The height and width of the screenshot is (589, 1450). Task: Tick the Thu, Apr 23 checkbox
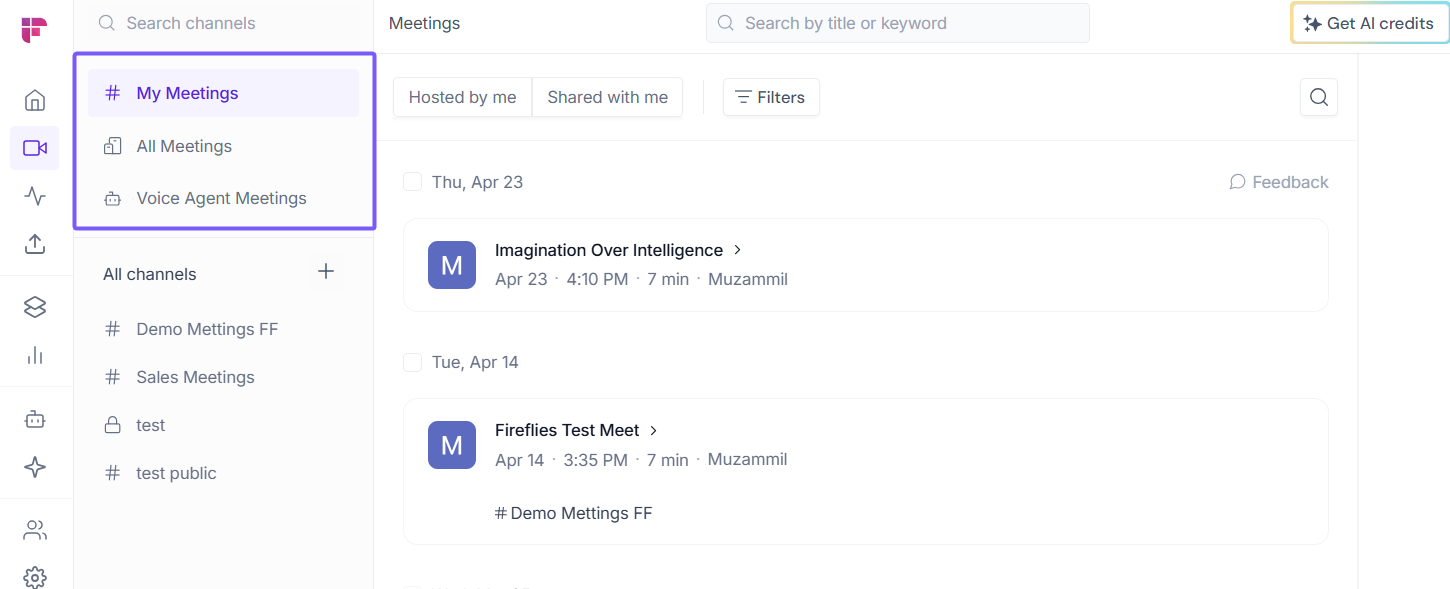[412, 182]
